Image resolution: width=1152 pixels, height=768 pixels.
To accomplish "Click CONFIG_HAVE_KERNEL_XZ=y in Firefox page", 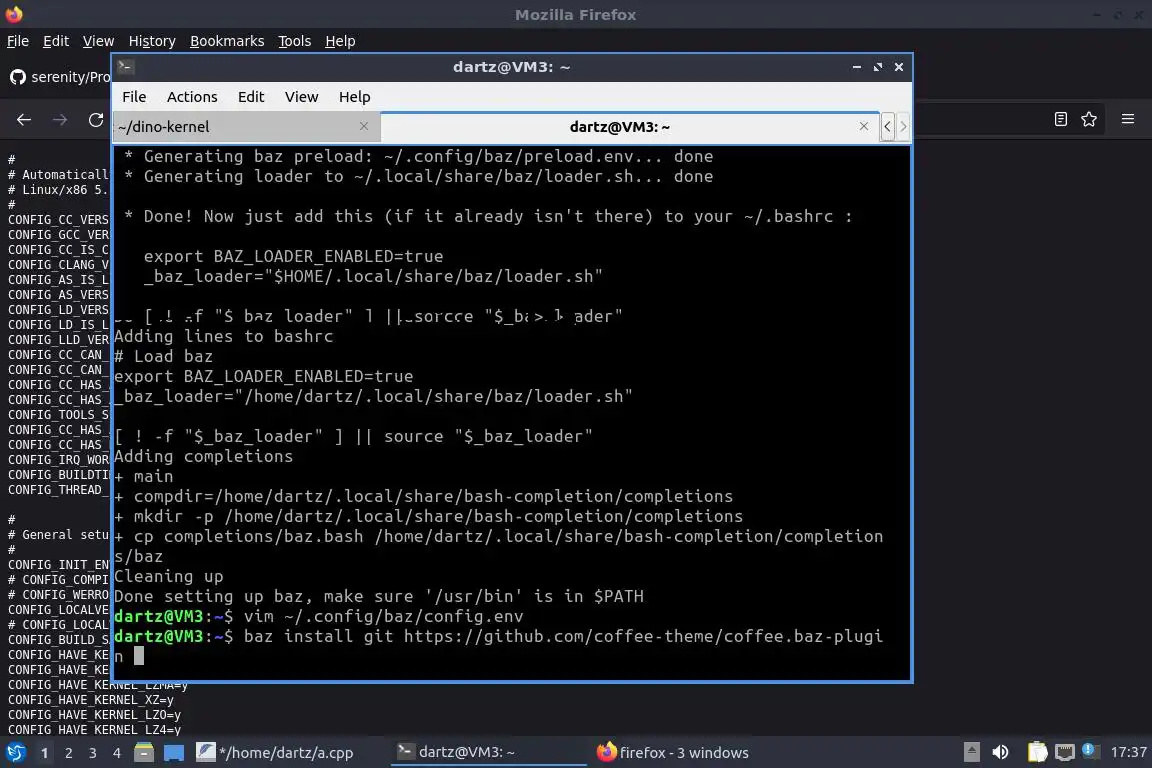I will pyautogui.click(x=91, y=700).
